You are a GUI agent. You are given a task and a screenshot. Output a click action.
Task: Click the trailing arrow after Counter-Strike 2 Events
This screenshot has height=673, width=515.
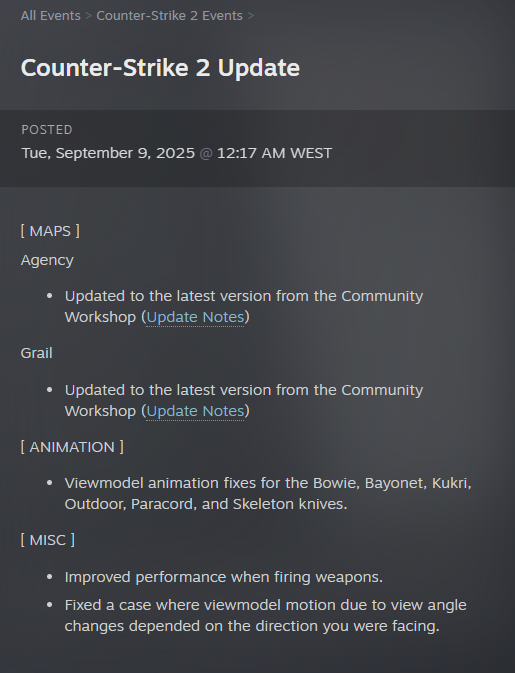(251, 16)
